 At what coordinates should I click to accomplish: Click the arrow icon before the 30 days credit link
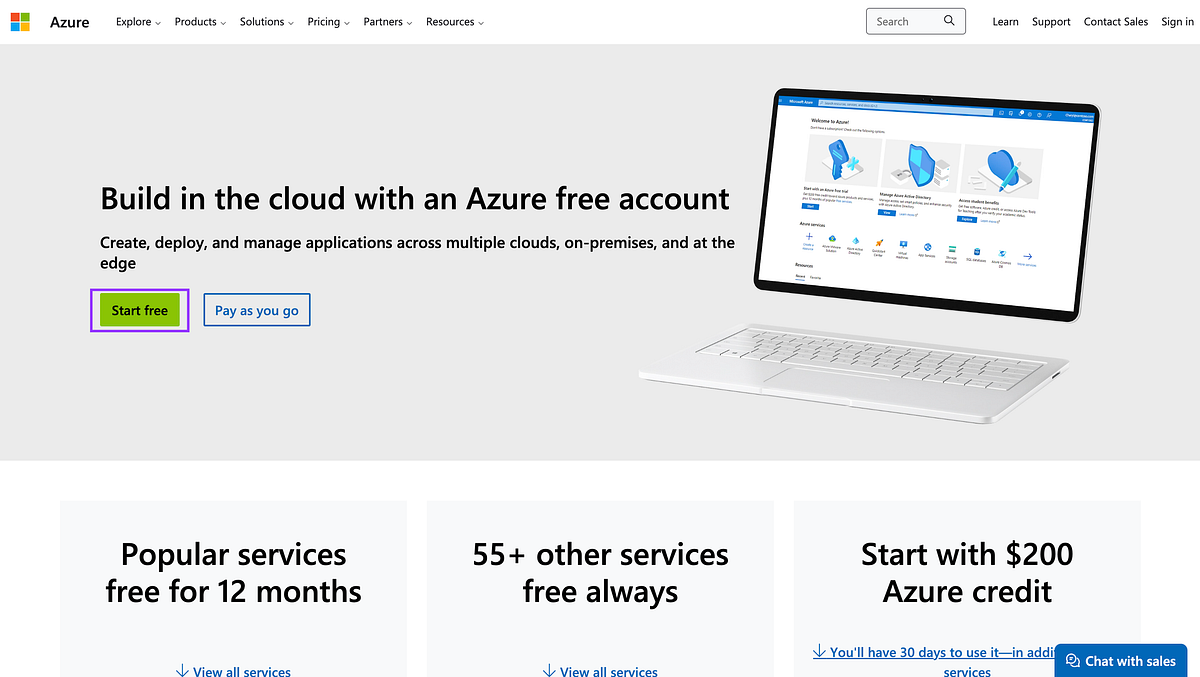[x=819, y=651]
